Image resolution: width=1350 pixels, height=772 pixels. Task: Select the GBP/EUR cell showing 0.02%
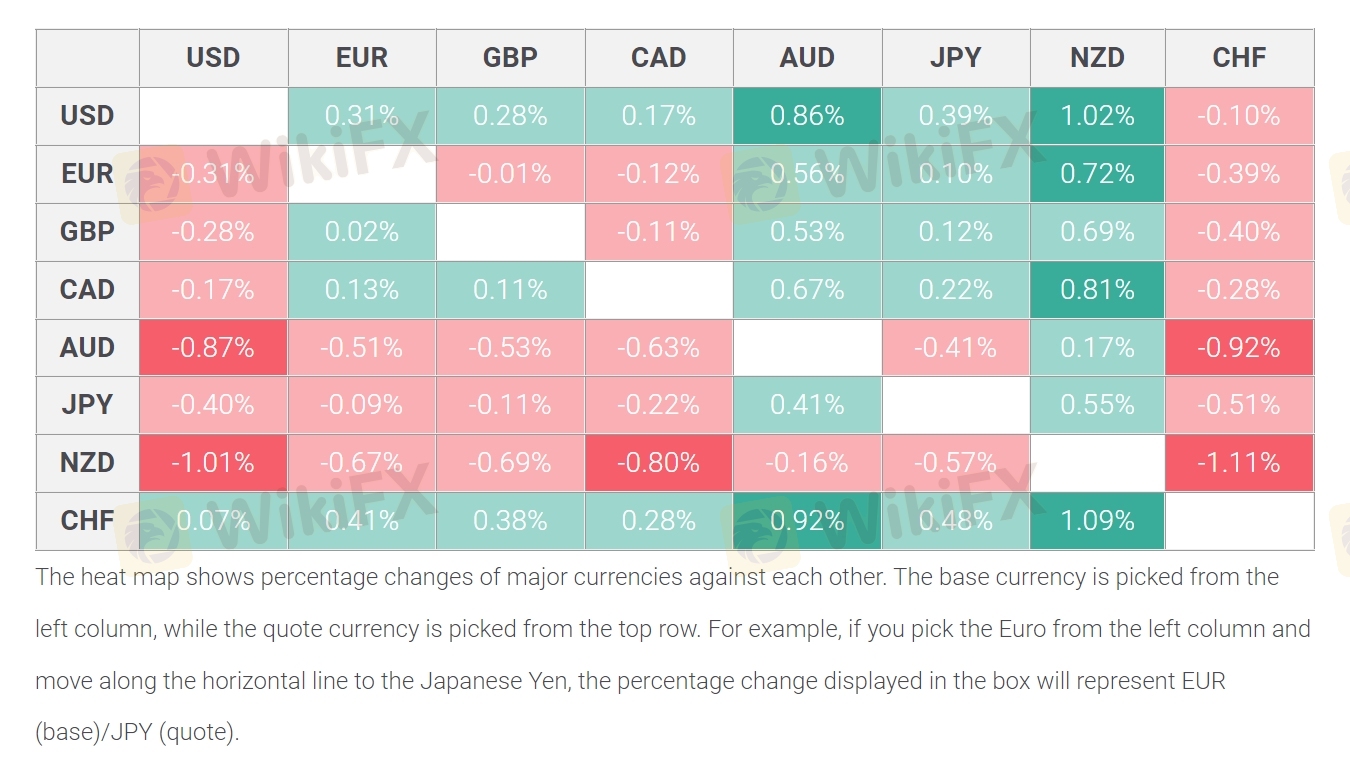(x=361, y=232)
